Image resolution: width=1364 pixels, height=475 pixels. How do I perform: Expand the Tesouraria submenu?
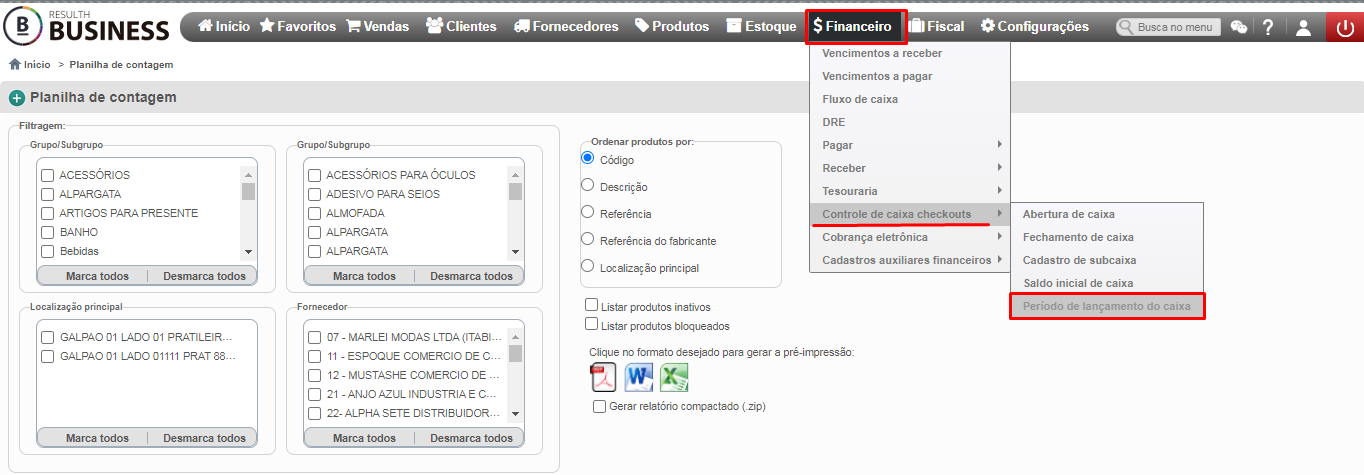coord(910,191)
